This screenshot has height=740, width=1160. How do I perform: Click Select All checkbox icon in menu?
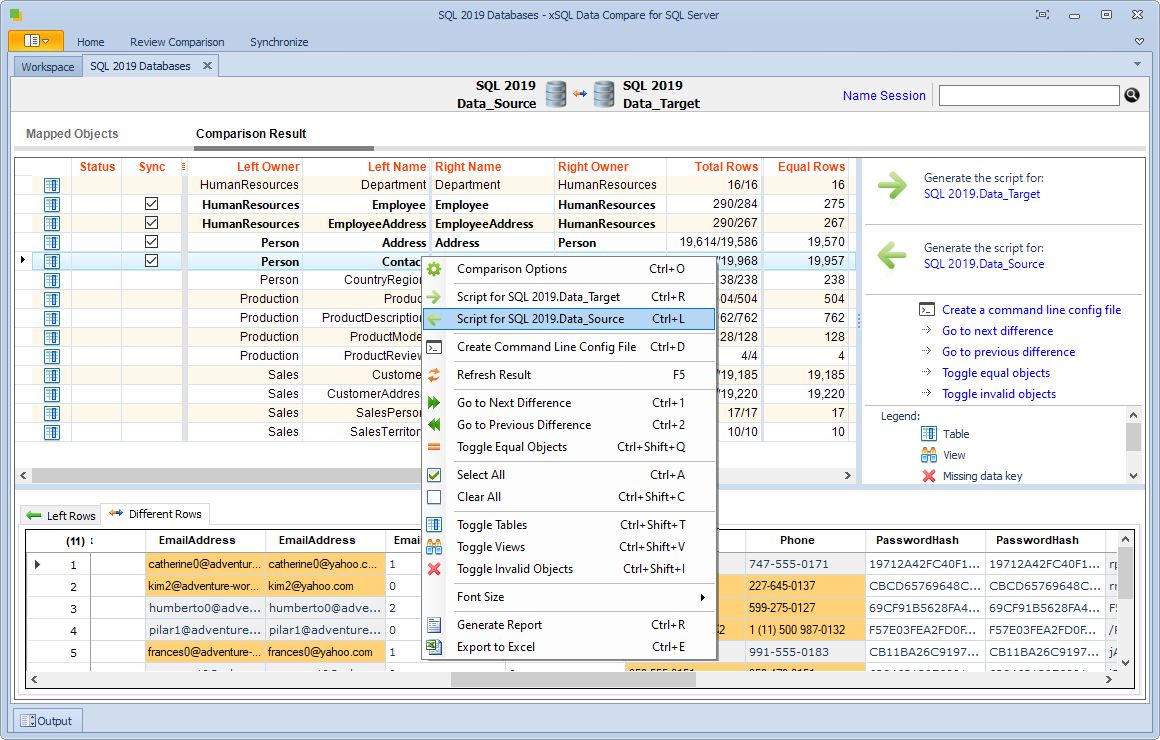pos(434,475)
